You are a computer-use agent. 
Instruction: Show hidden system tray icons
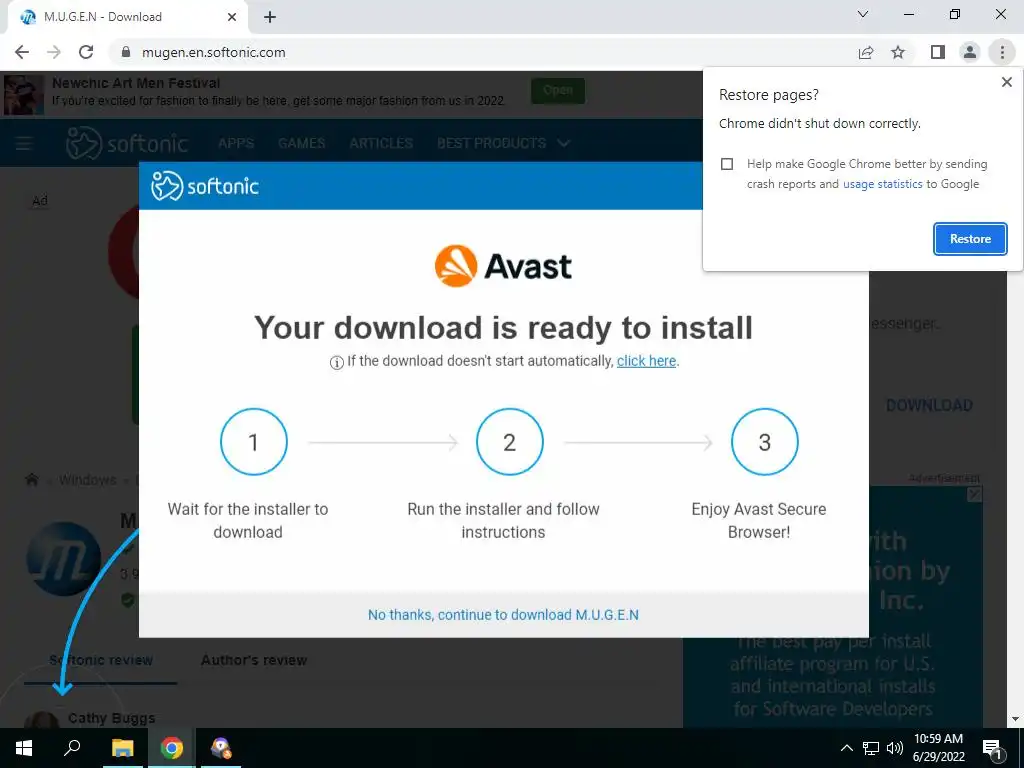click(x=846, y=748)
